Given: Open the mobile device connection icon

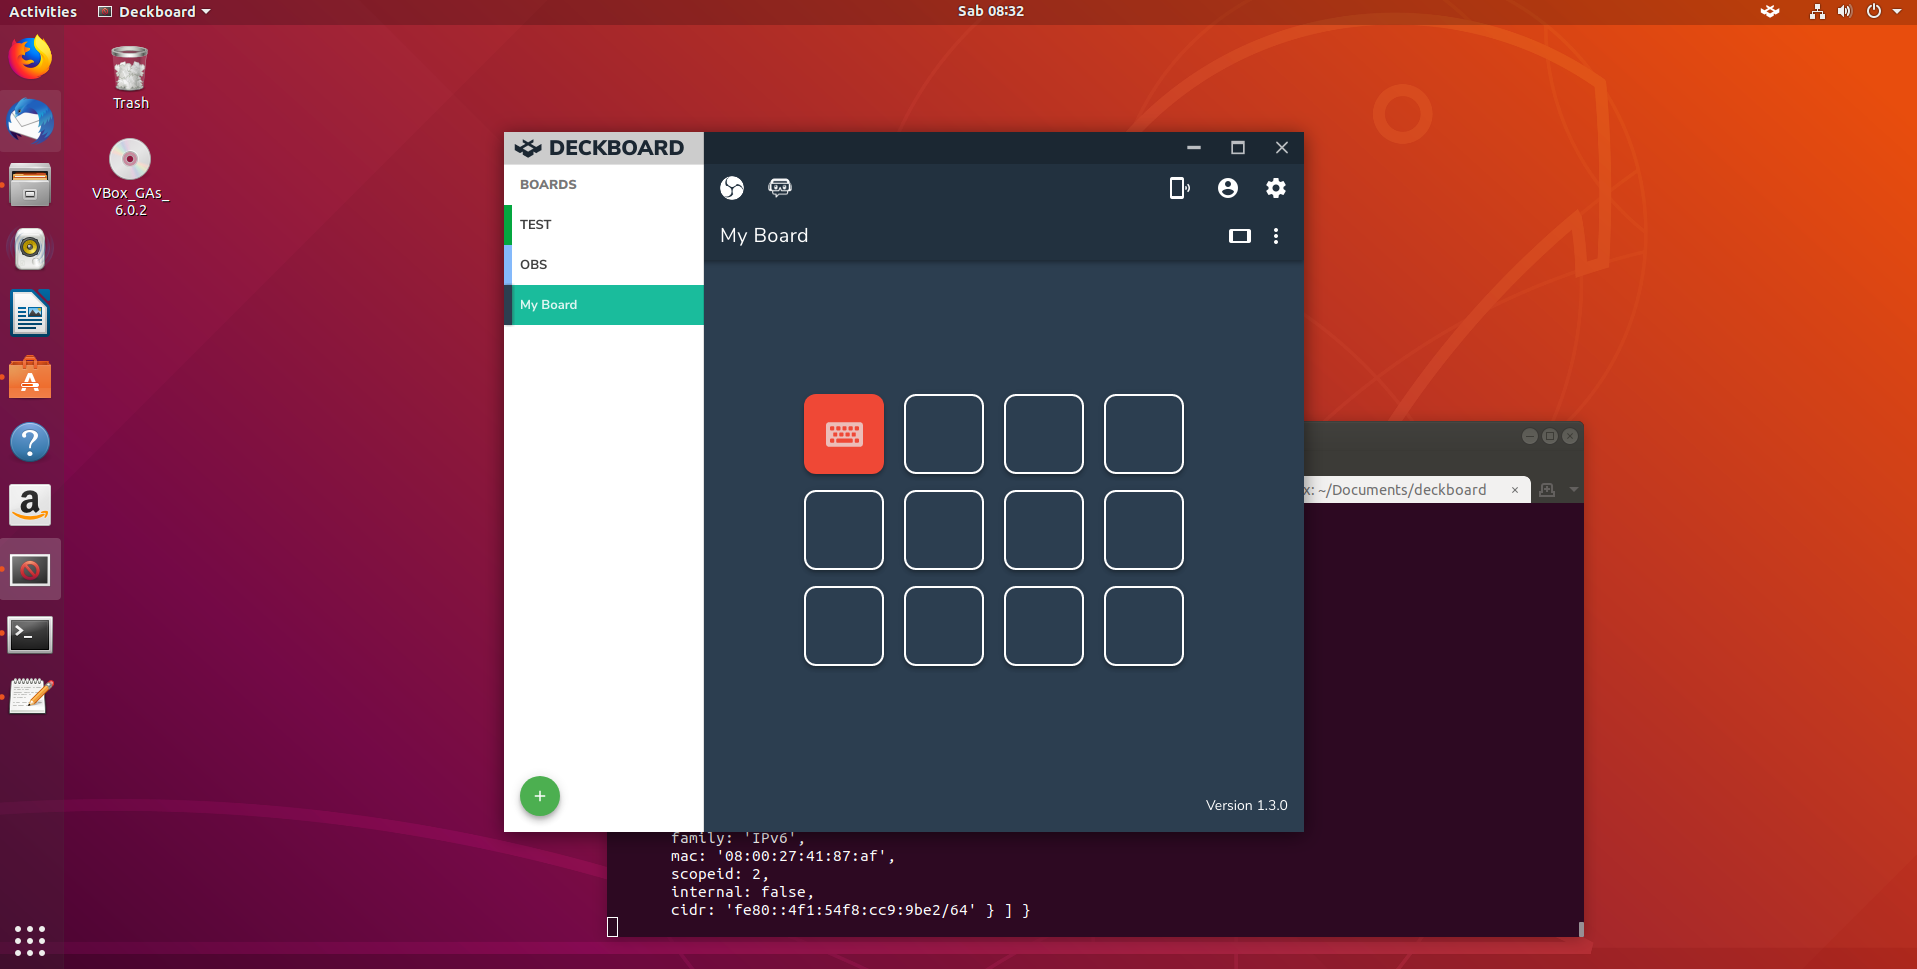Looking at the screenshot, I should [1179, 188].
